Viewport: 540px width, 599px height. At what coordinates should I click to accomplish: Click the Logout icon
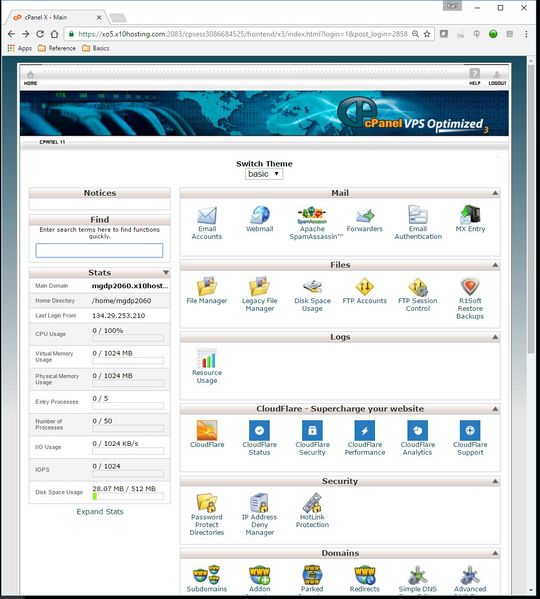coord(497,78)
